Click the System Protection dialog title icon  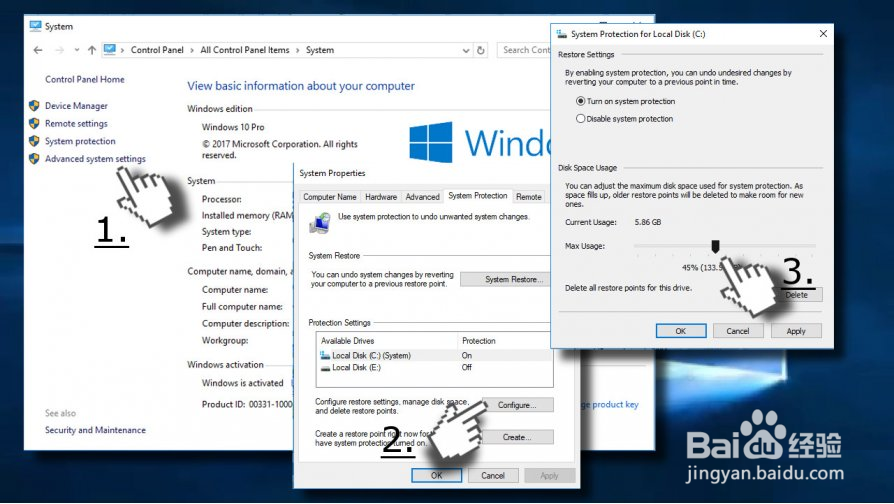click(x=562, y=34)
